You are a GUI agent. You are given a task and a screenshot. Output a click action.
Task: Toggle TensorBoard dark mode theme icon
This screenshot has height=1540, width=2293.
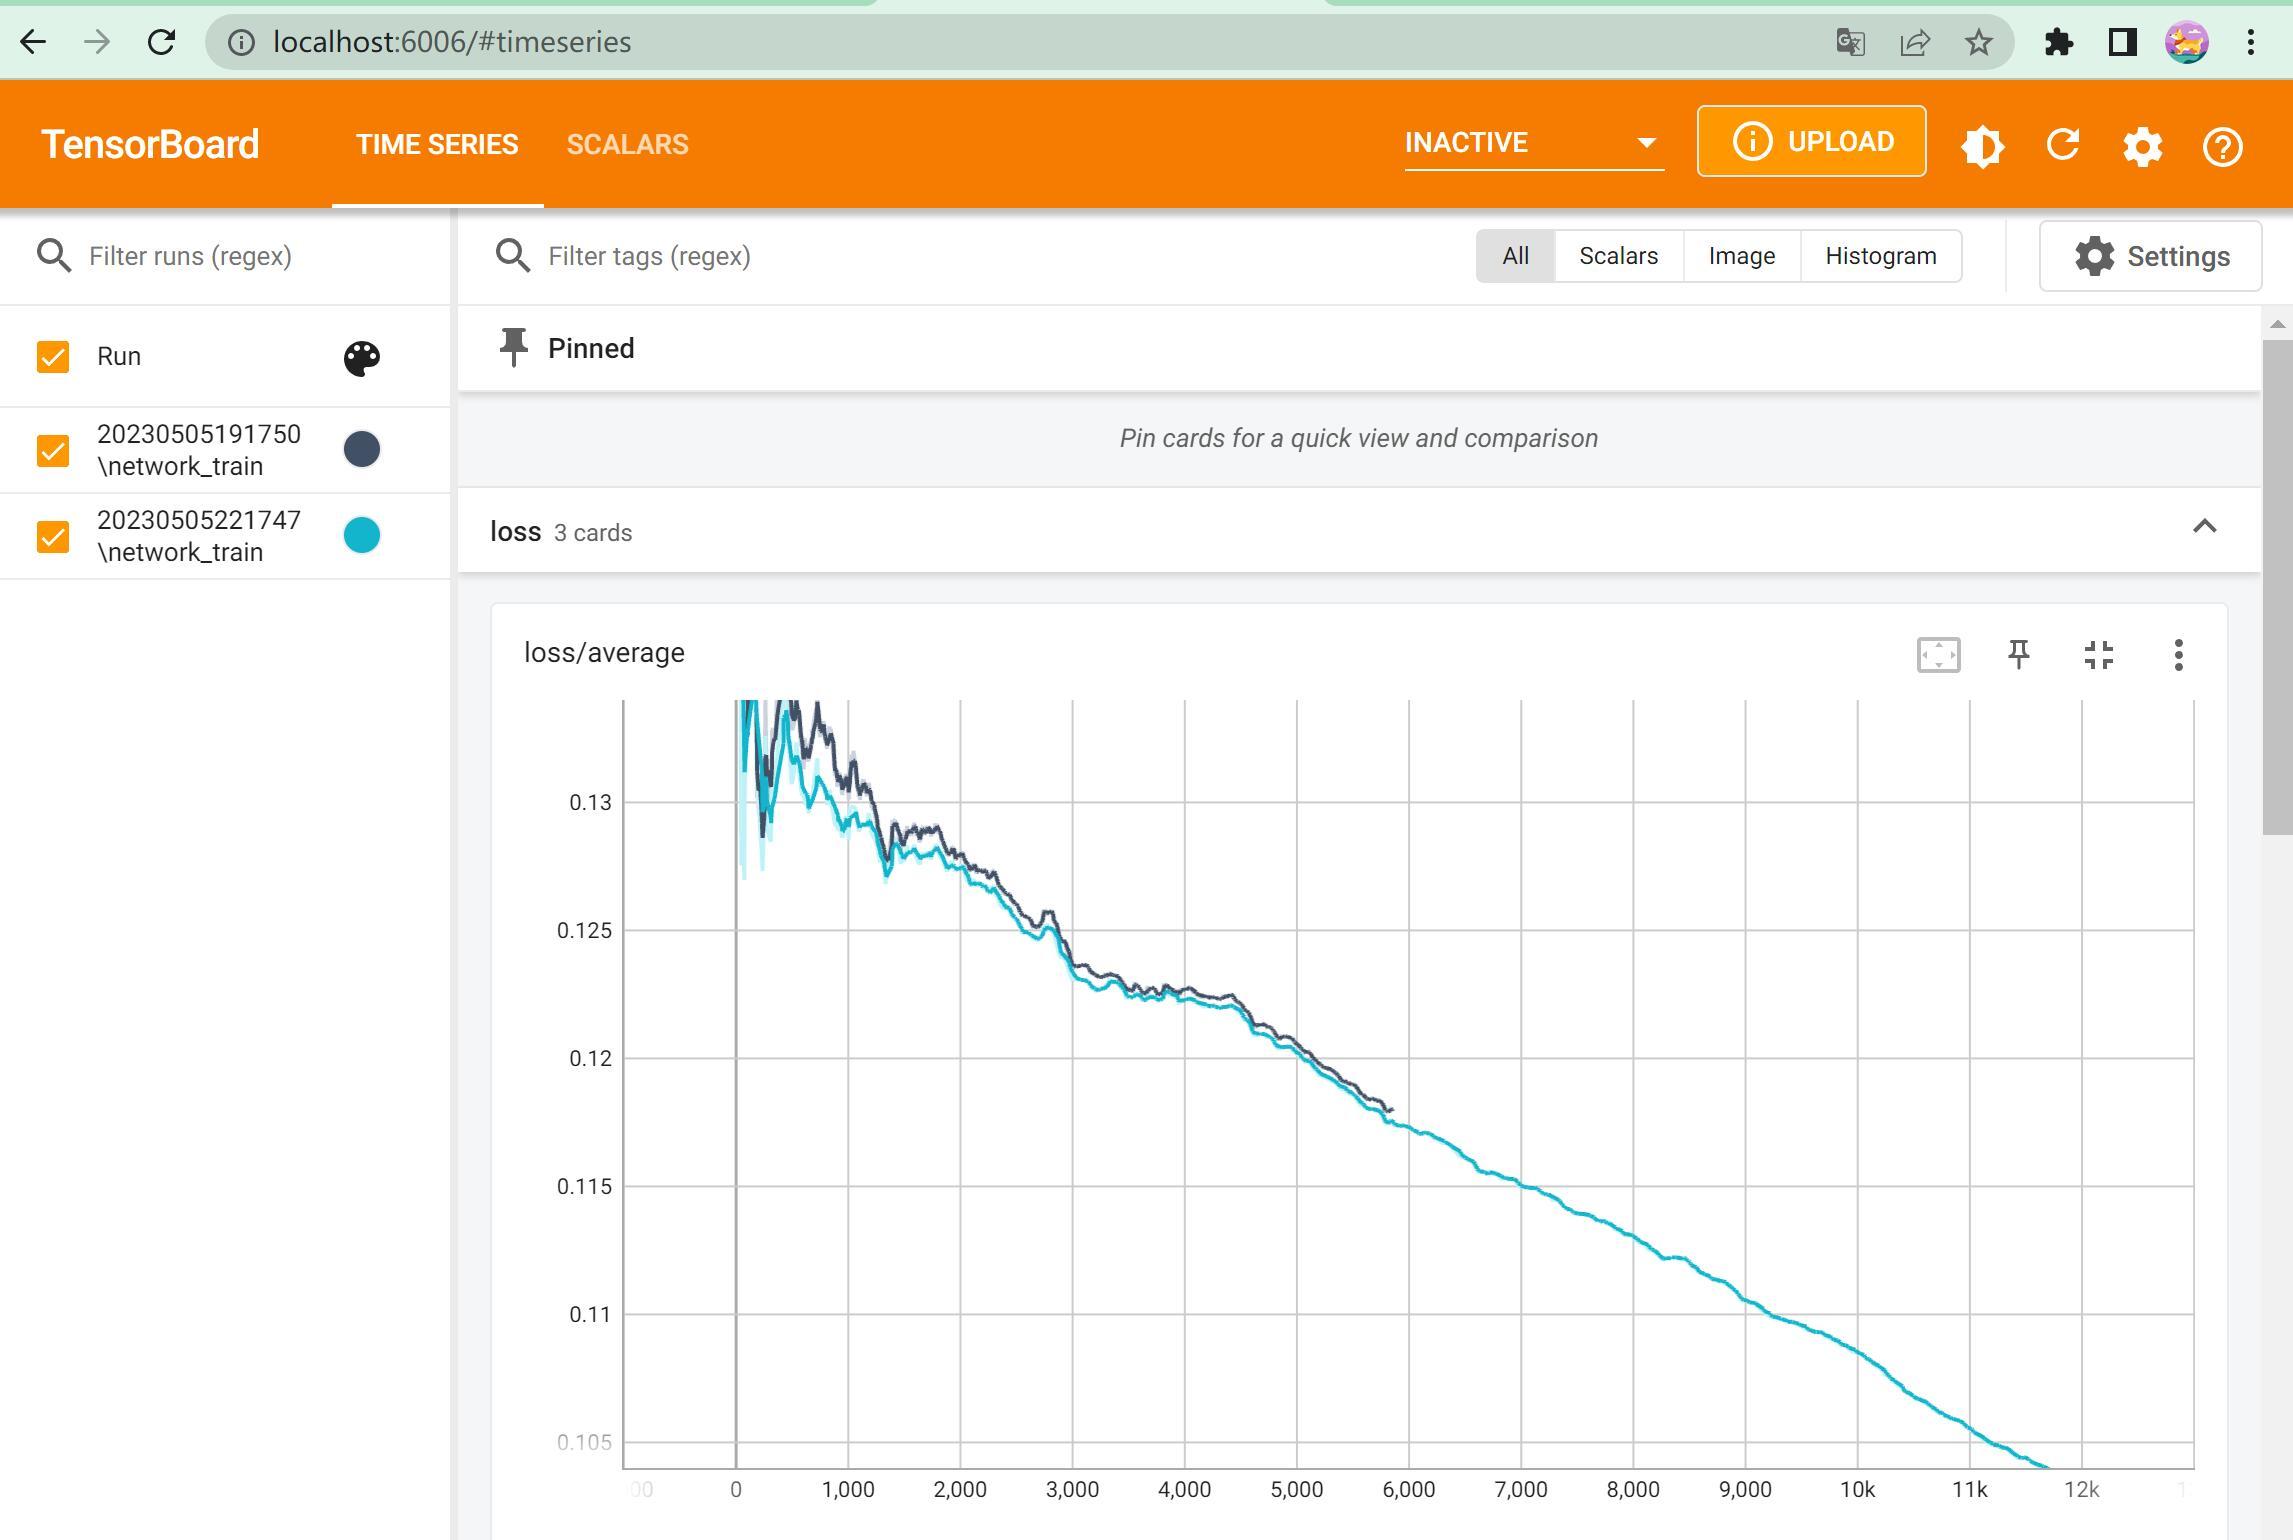pos(1982,145)
